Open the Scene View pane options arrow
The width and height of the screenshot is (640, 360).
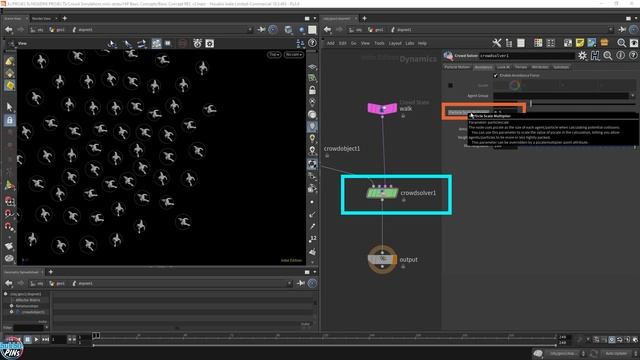pos(315,18)
